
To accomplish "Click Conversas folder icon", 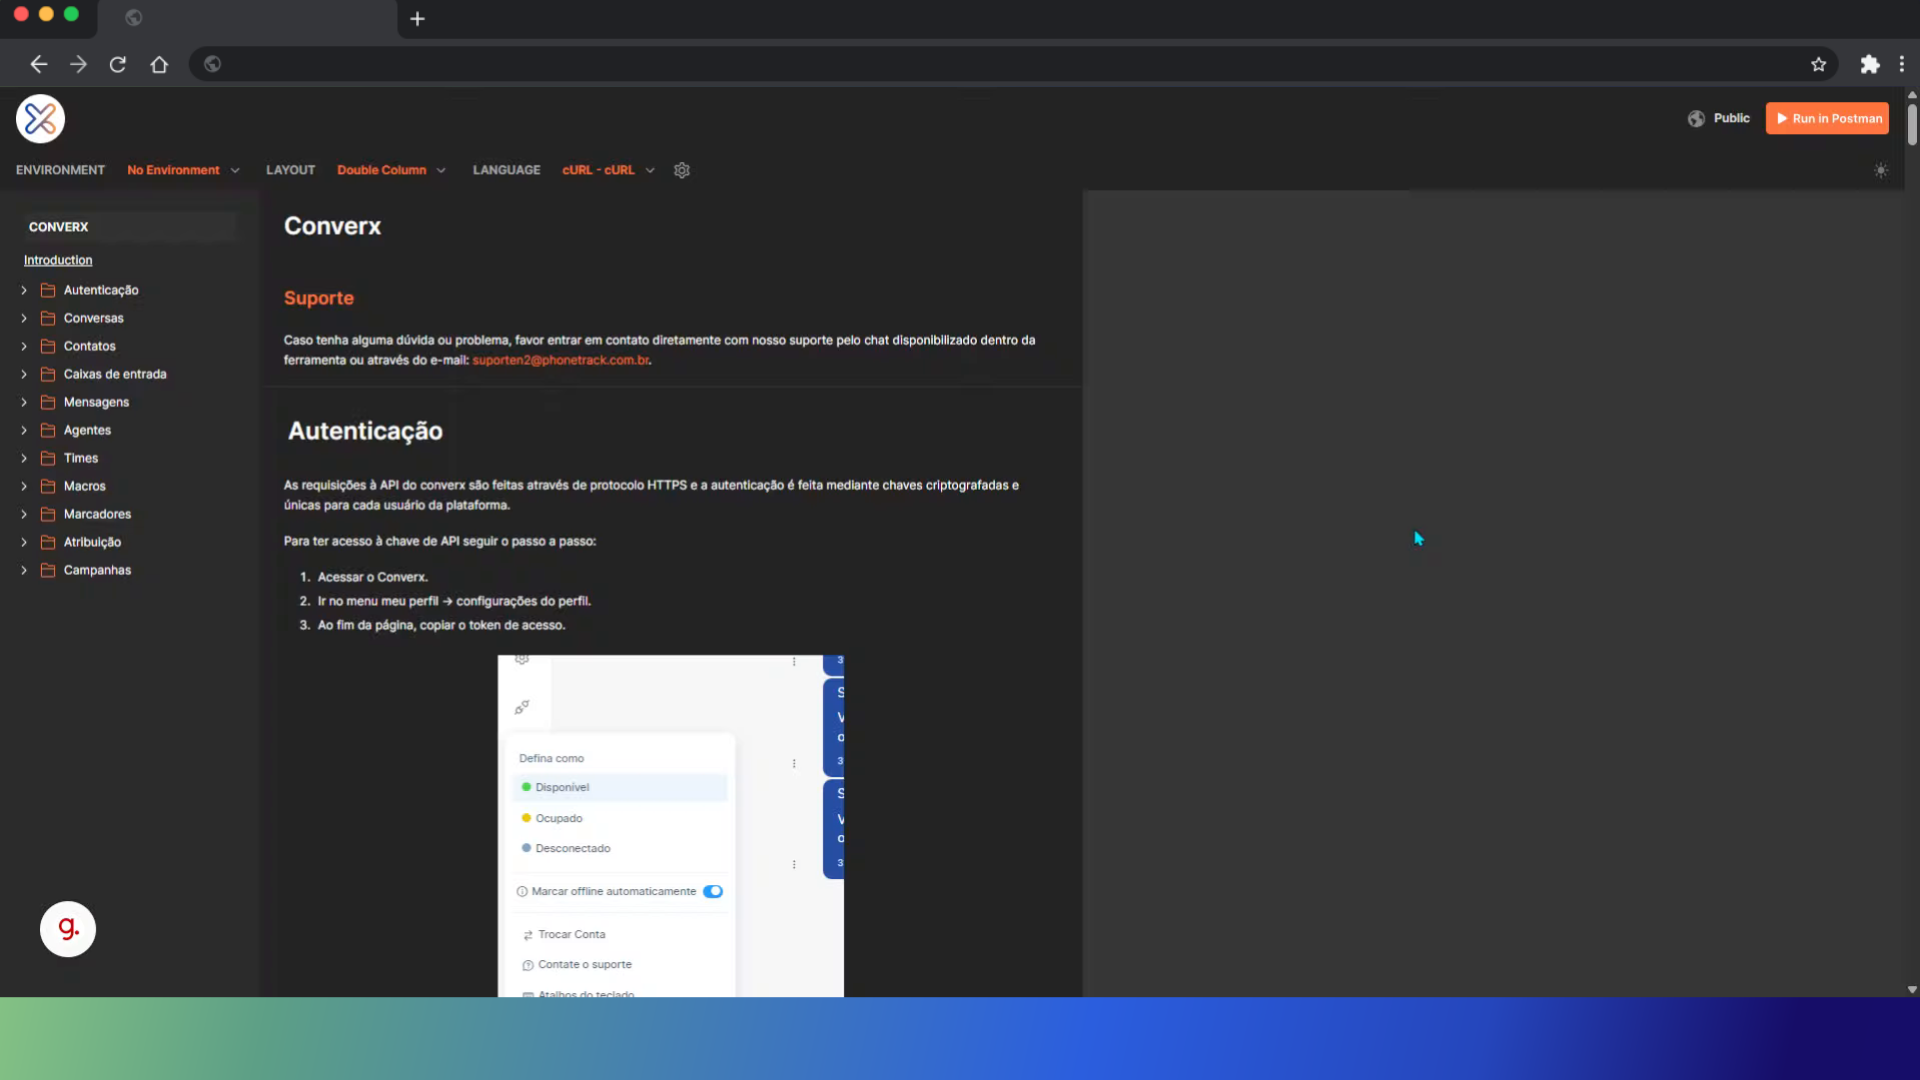I will (x=47, y=318).
